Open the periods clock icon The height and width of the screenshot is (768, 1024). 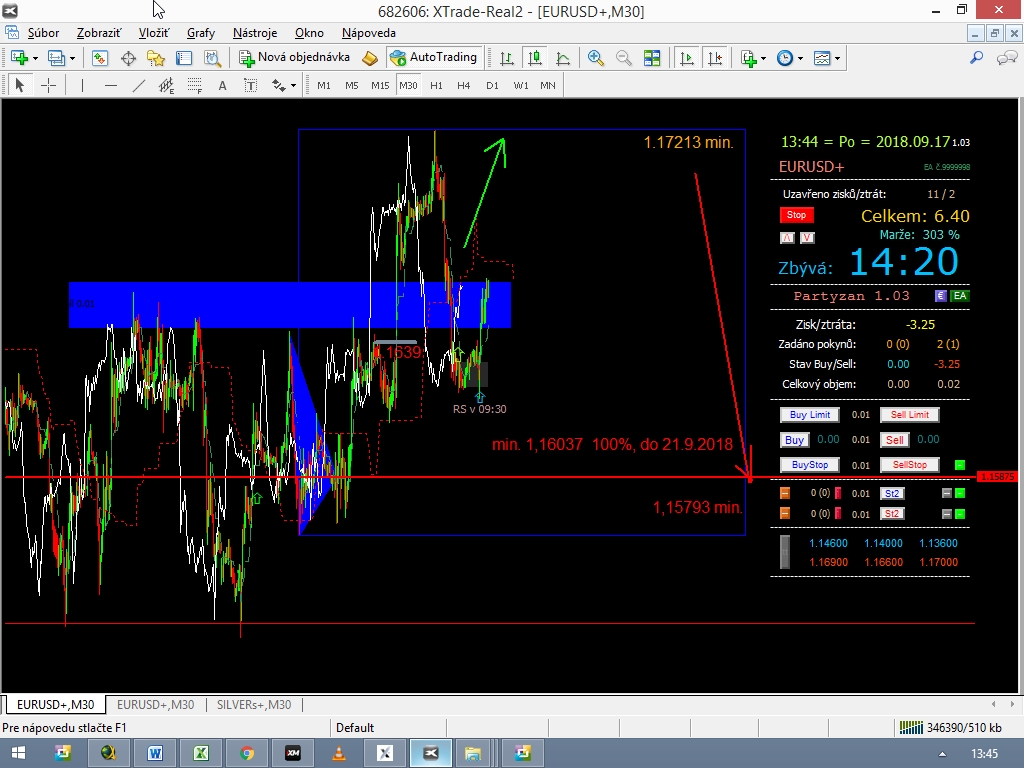tap(784, 58)
